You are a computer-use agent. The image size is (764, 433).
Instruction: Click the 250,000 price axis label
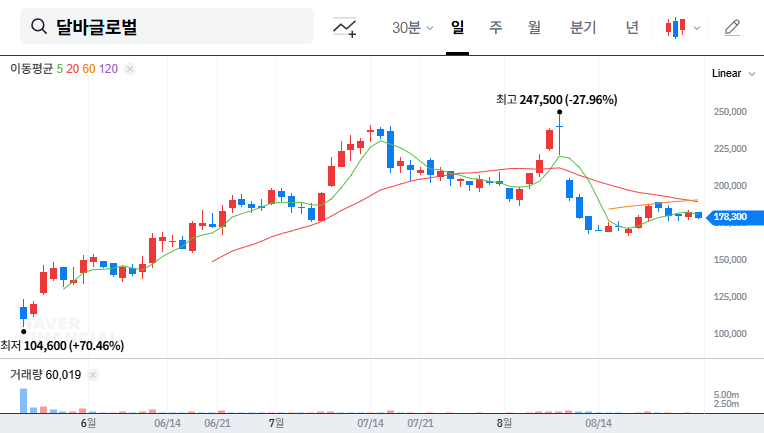point(730,112)
